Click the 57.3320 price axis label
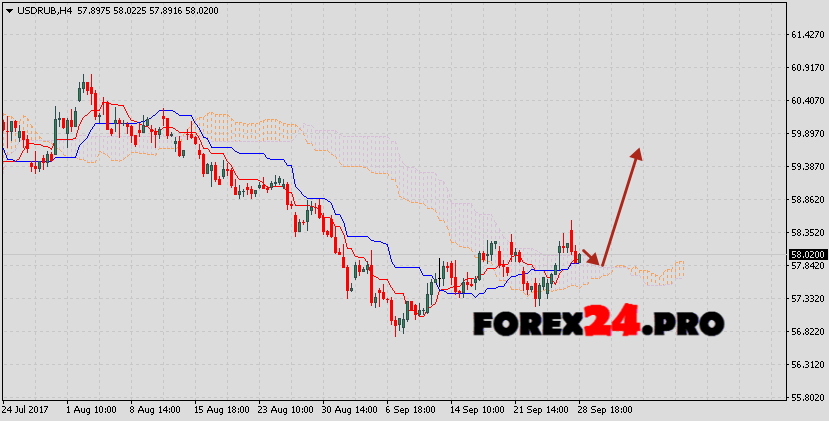 click(x=806, y=299)
